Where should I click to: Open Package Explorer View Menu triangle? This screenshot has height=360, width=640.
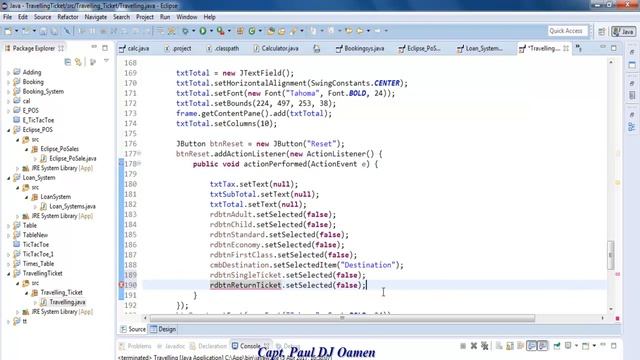(x=106, y=61)
